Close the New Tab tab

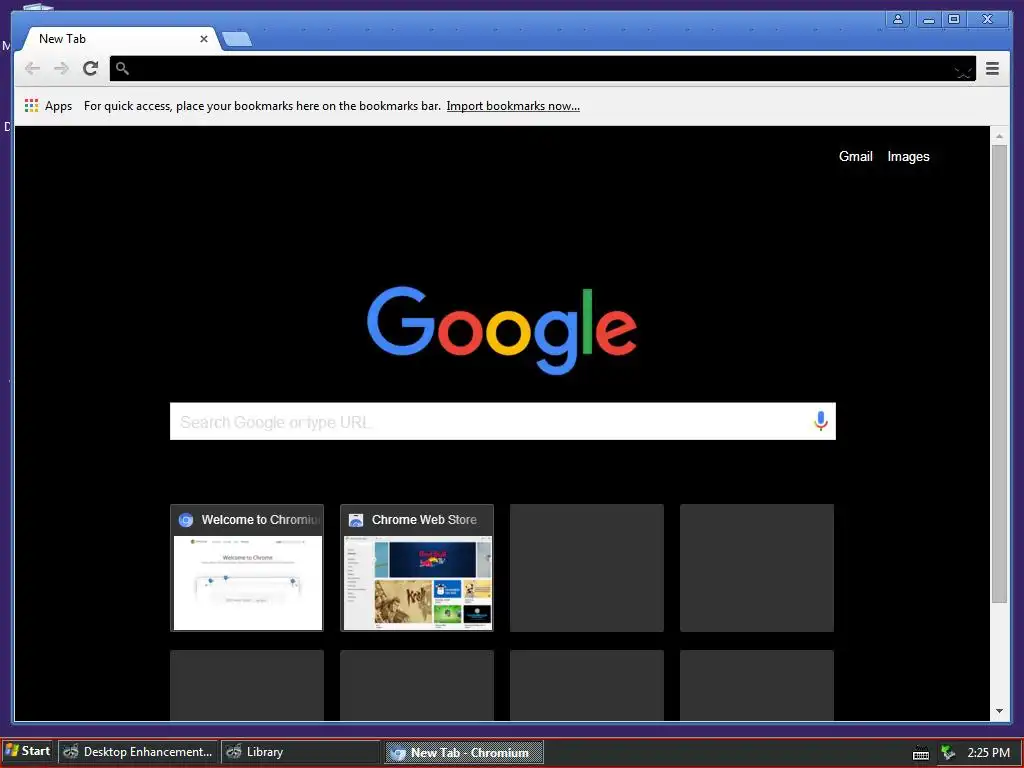click(x=204, y=39)
